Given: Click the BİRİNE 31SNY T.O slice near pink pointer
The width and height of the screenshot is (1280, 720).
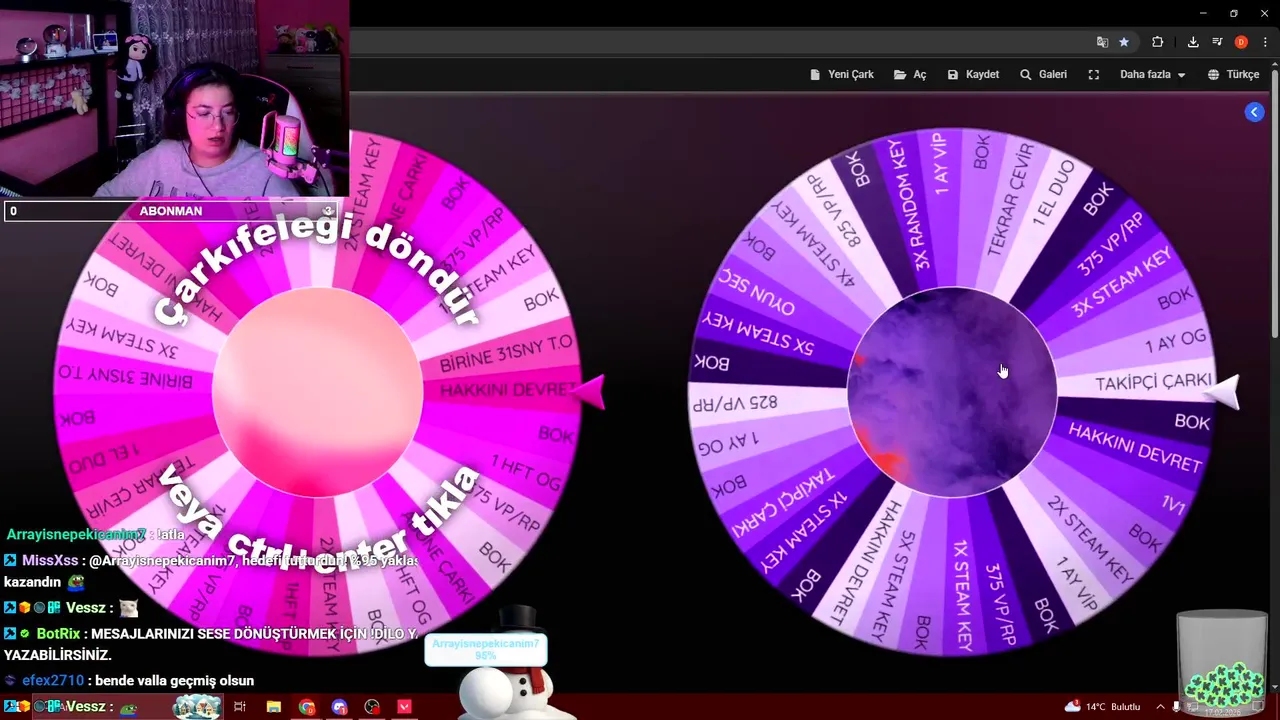Looking at the screenshot, I should (506, 352).
